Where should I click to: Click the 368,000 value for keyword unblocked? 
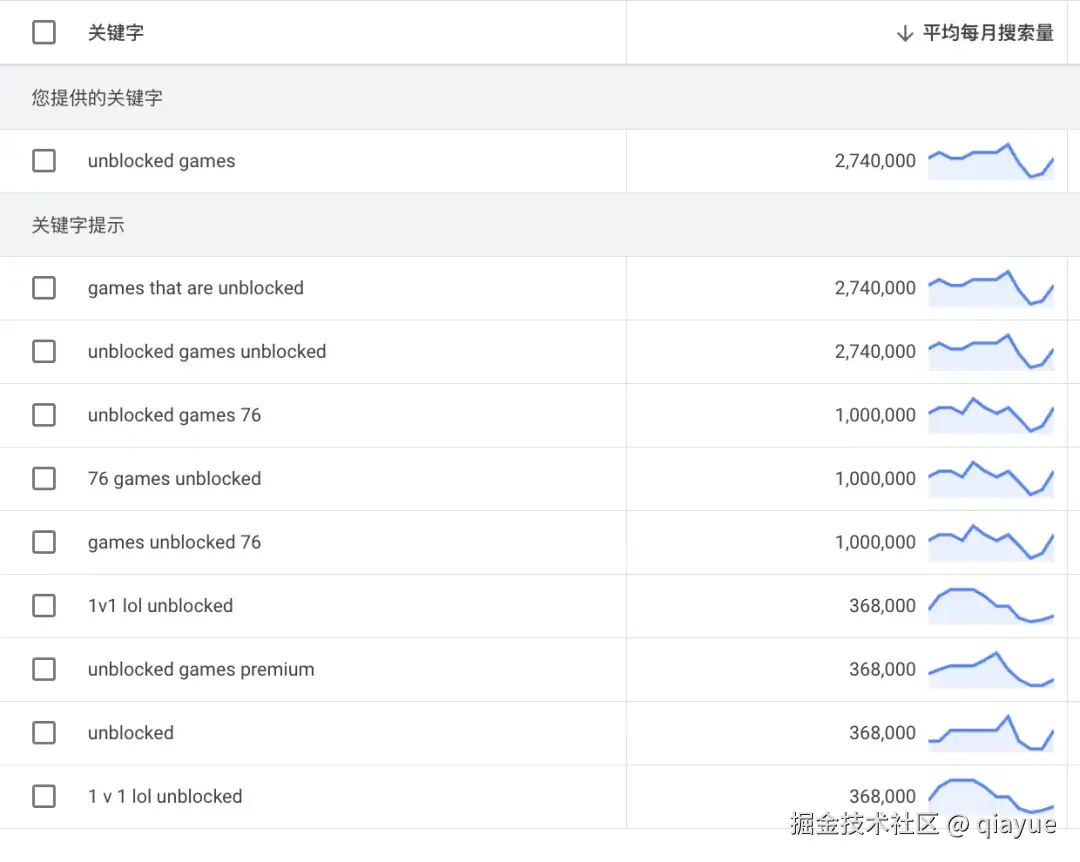(882, 733)
